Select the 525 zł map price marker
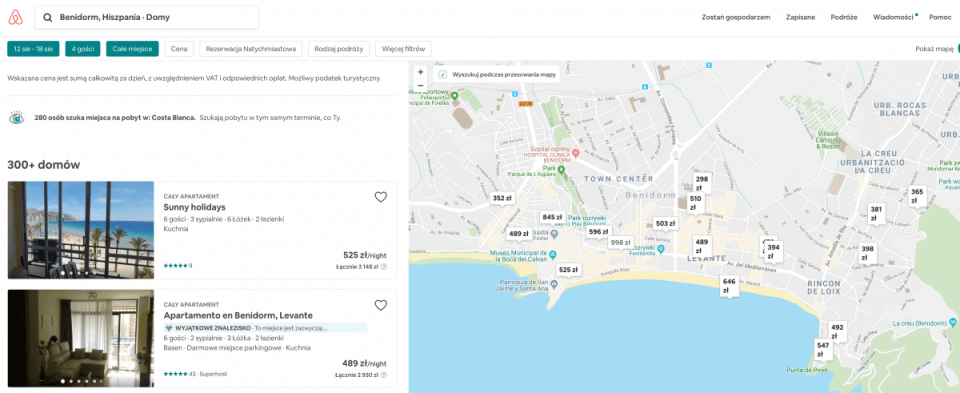 tap(569, 271)
